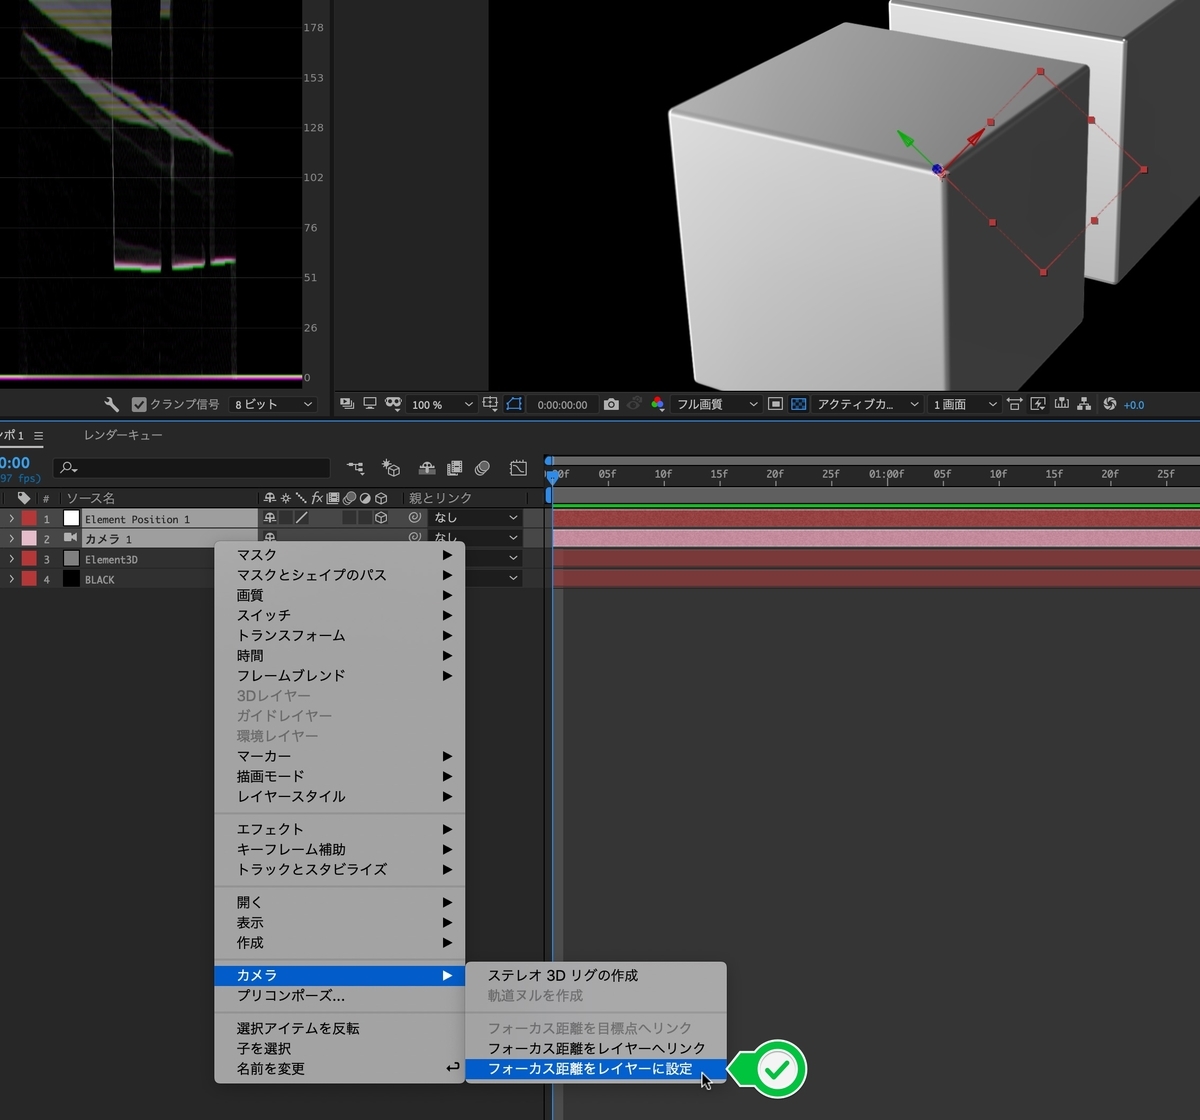The width and height of the screenshot is (1200, 1120).
Task: Expand the カメラ 1 layer properties
Action: point(11,538)
